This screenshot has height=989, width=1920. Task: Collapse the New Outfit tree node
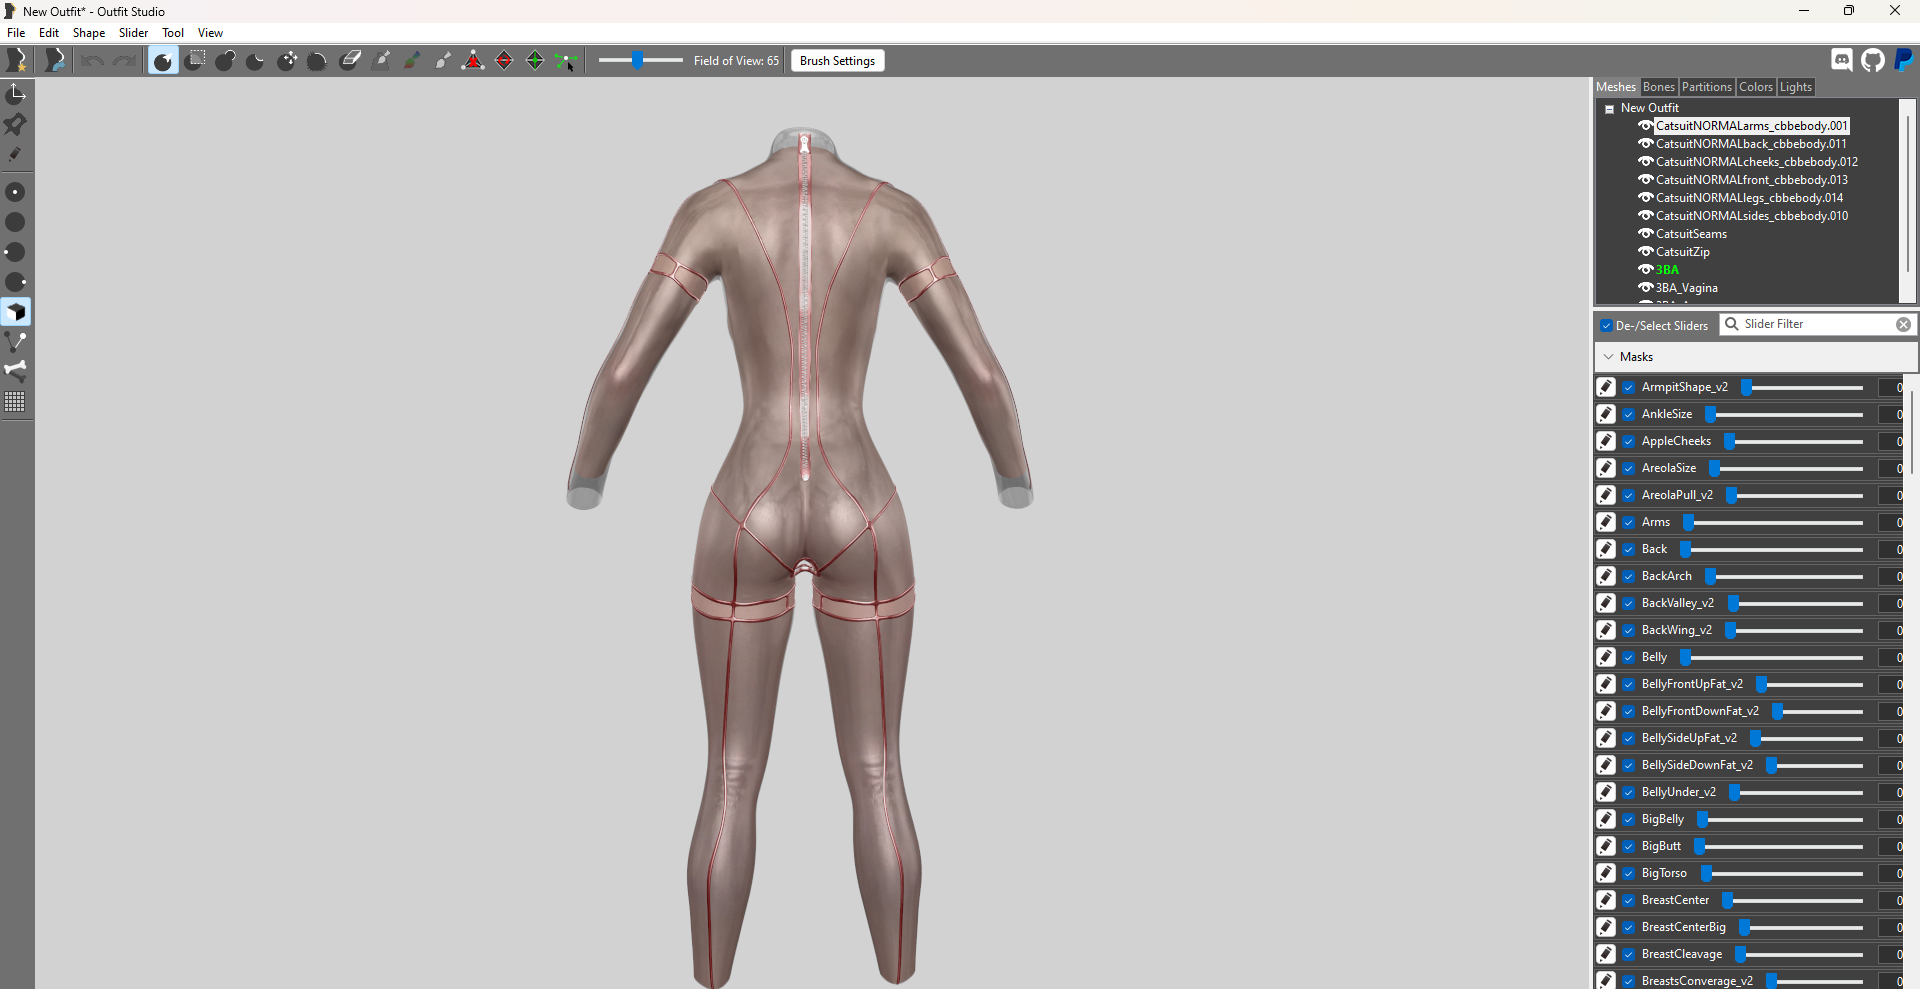tap(1609, 109)
